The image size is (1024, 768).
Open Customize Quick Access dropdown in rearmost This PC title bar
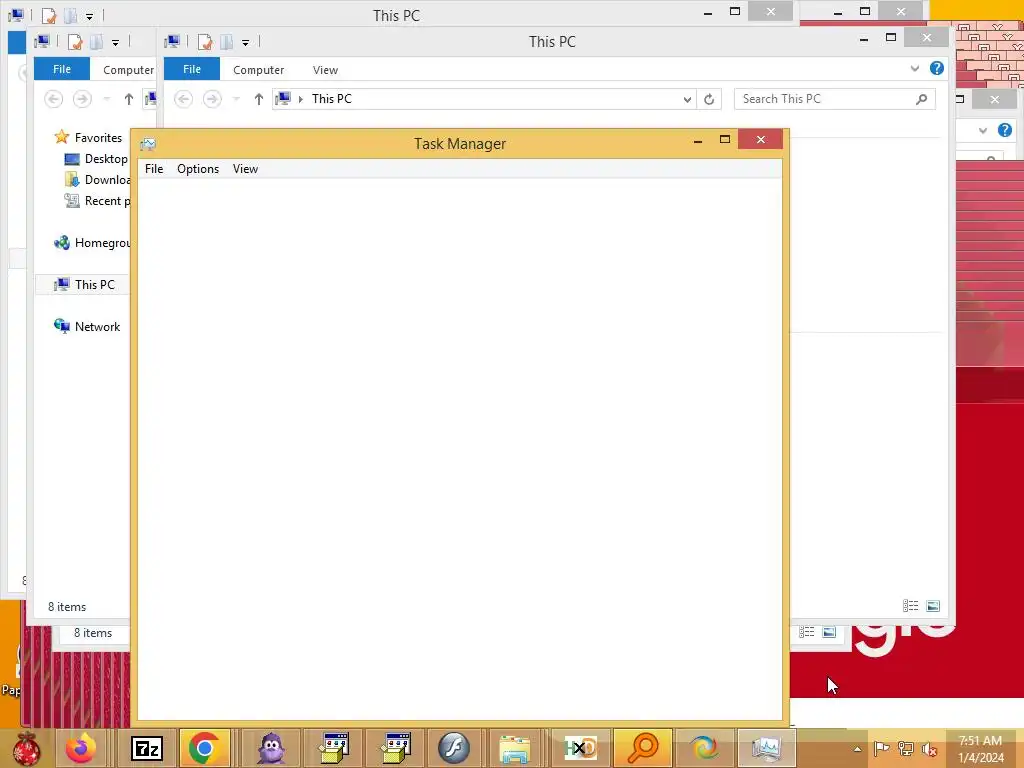pyautogui.click(x=89, y=16)
